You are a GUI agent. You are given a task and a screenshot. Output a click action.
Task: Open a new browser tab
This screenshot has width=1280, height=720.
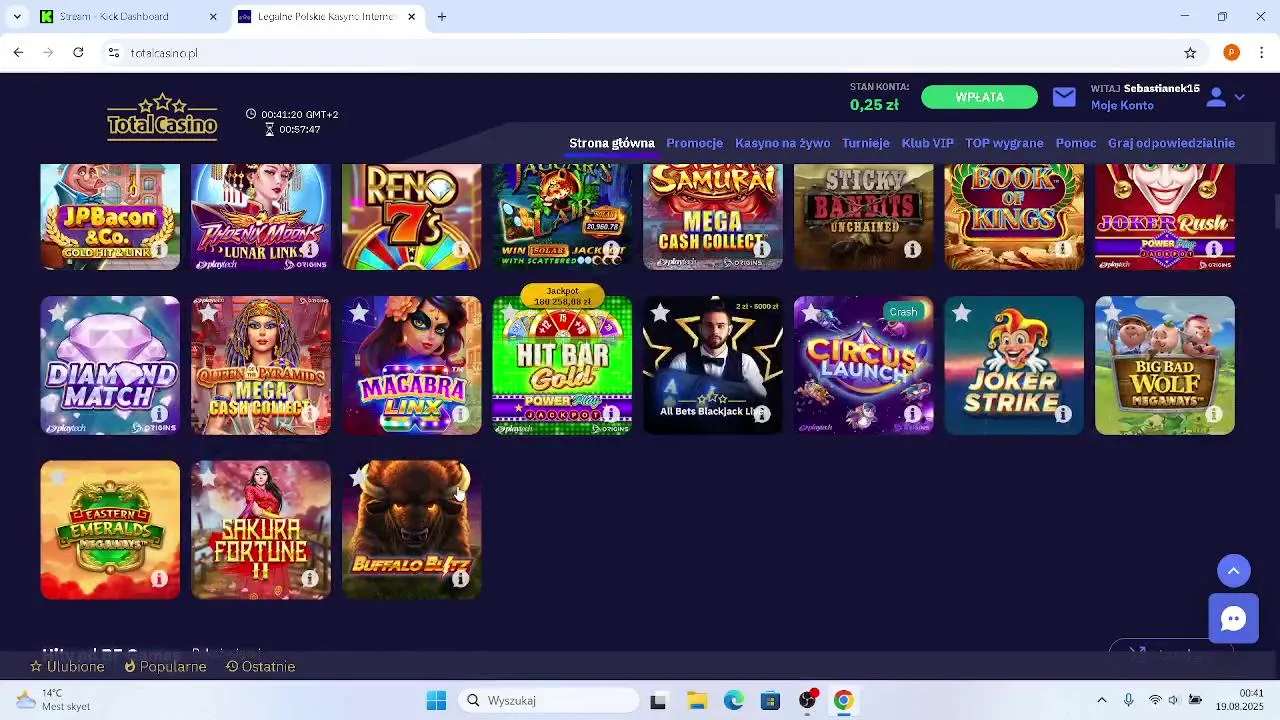point(442,17)
